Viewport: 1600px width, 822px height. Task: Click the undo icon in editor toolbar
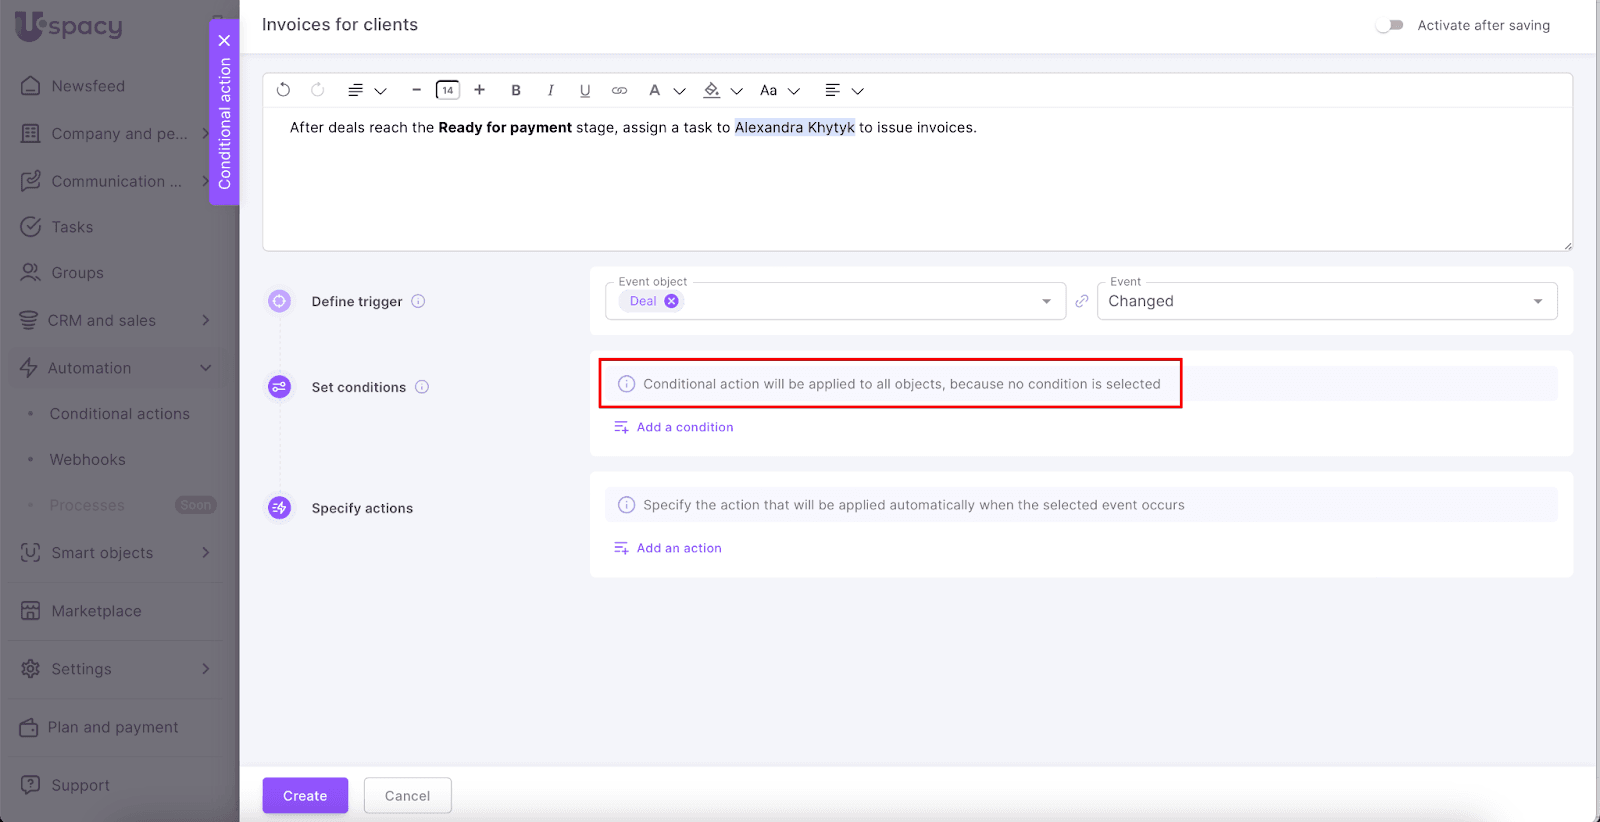click(x=283, y=90)
